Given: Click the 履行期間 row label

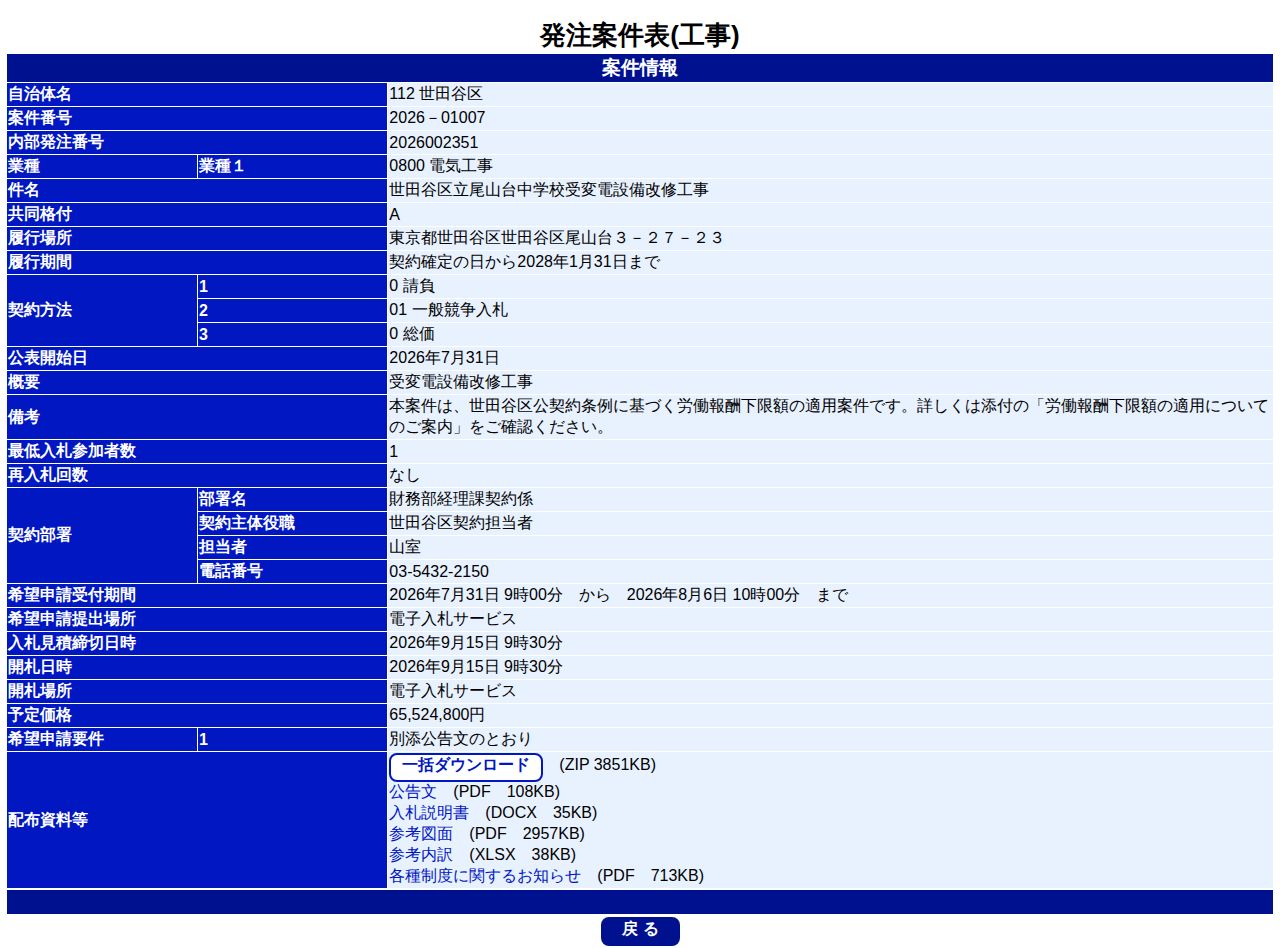Looking at the screenshot, I should [x=197, y=262].
